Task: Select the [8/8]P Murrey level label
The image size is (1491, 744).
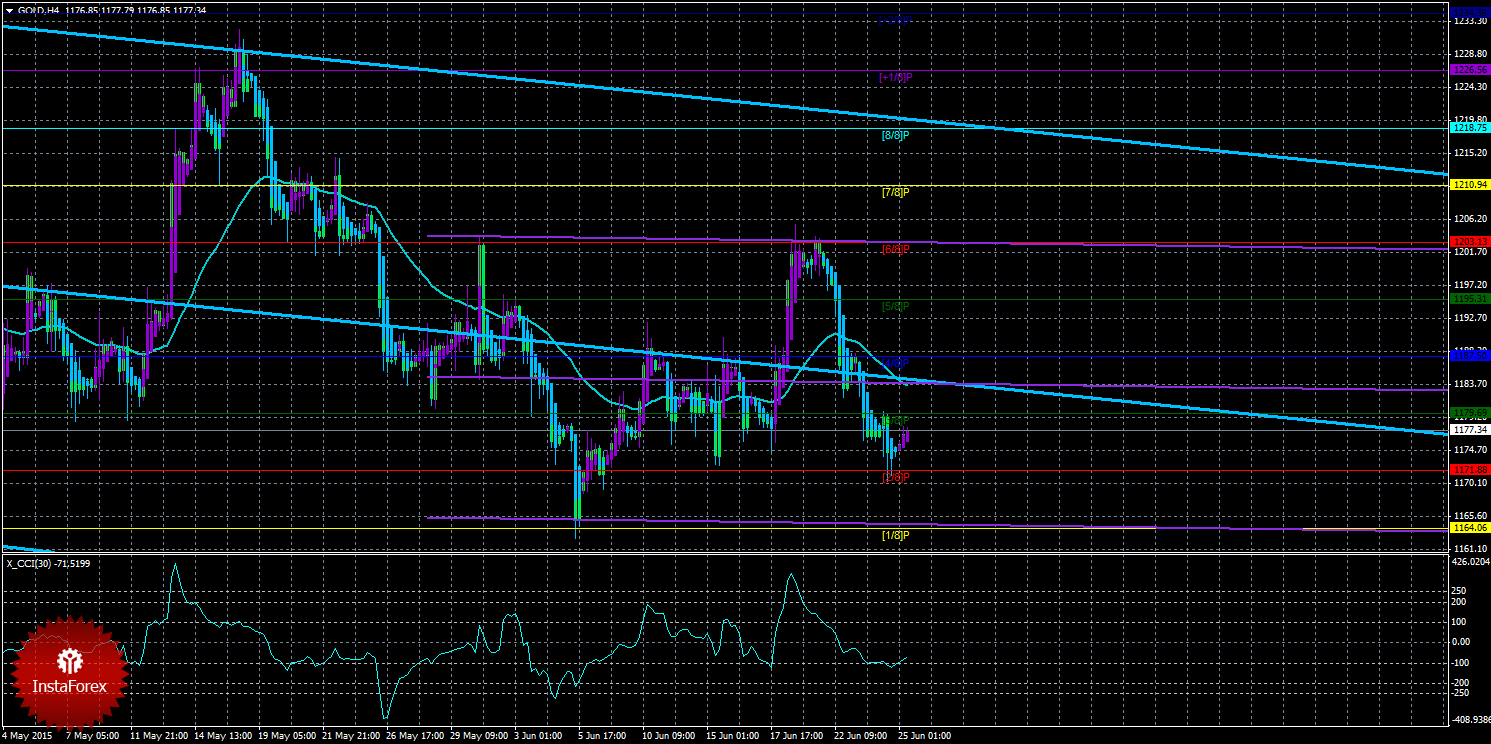Action: click(894, 135)
